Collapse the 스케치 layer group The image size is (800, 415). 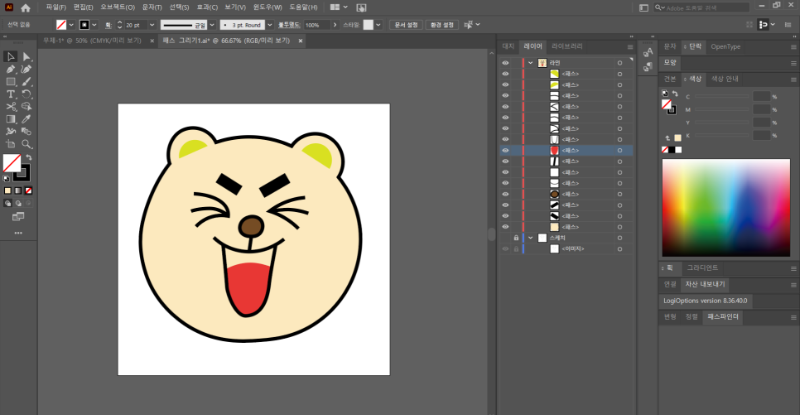pyautogui.click(x=531, y=238)
